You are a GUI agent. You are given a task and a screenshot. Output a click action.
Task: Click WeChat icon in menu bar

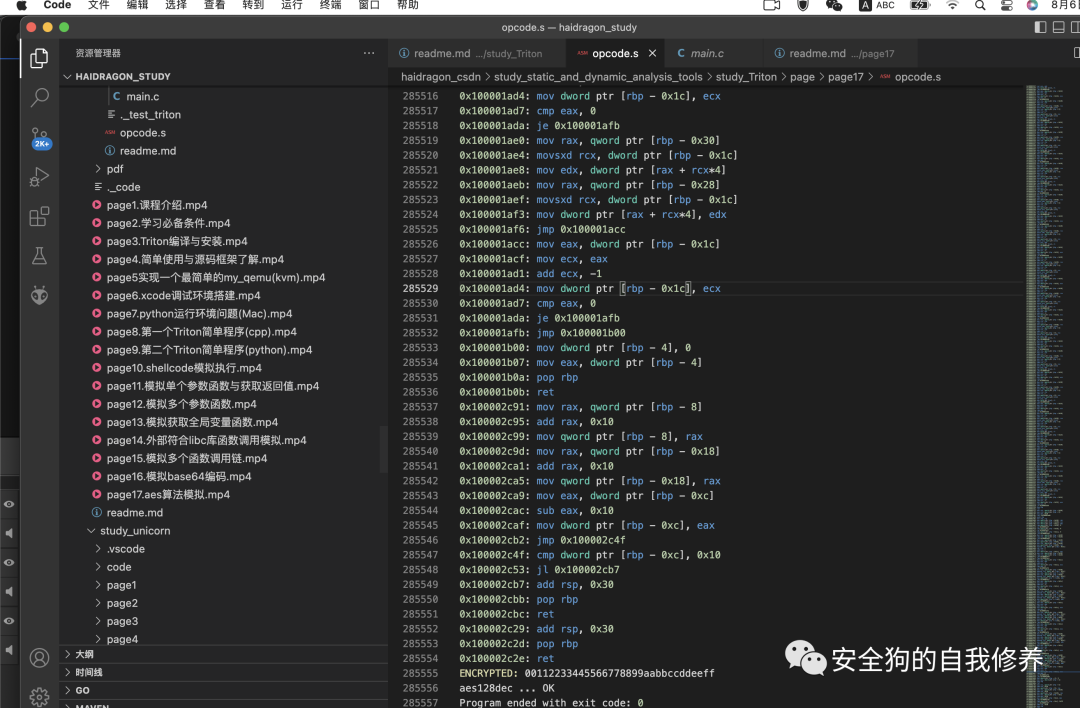(834, 6)
